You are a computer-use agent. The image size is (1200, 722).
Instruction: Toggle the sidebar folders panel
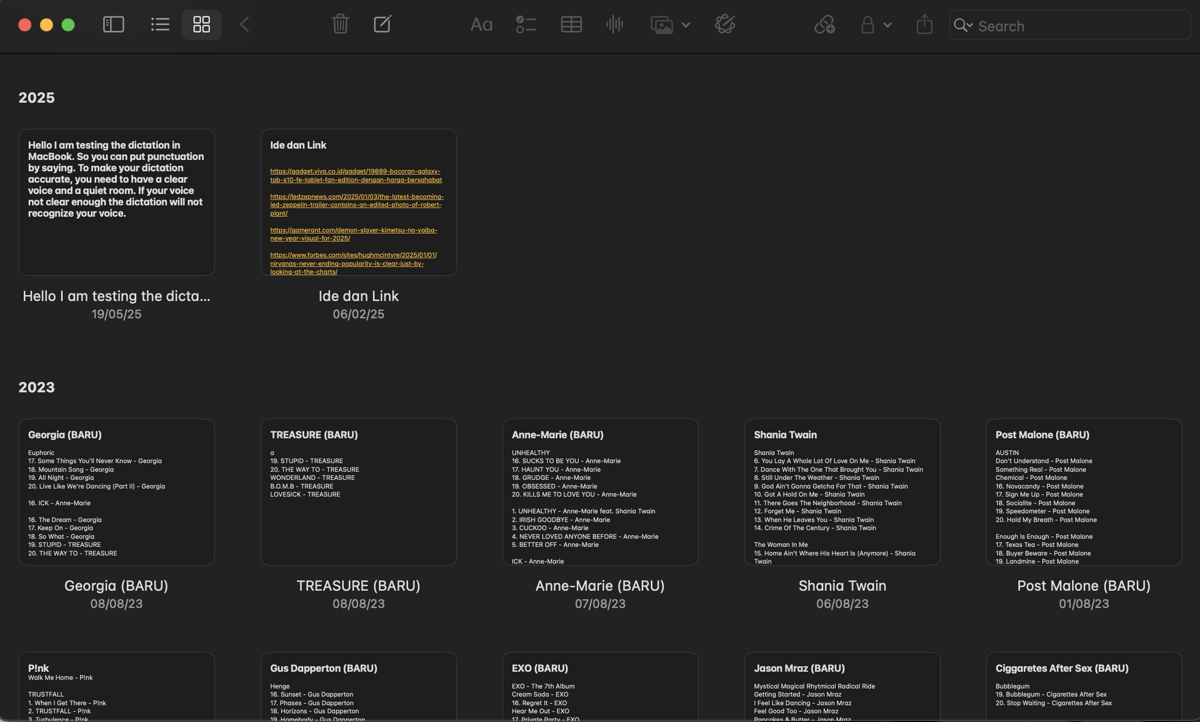114,25
